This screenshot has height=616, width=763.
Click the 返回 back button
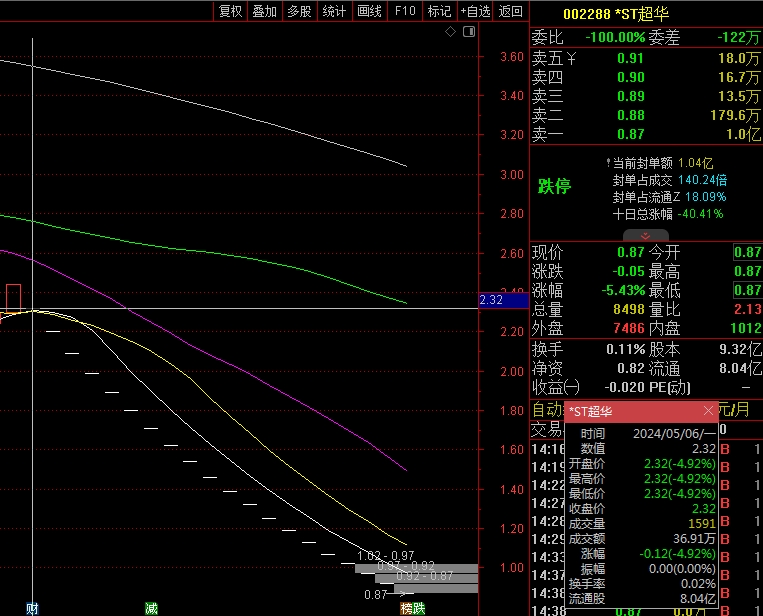(x=510, y=11)
